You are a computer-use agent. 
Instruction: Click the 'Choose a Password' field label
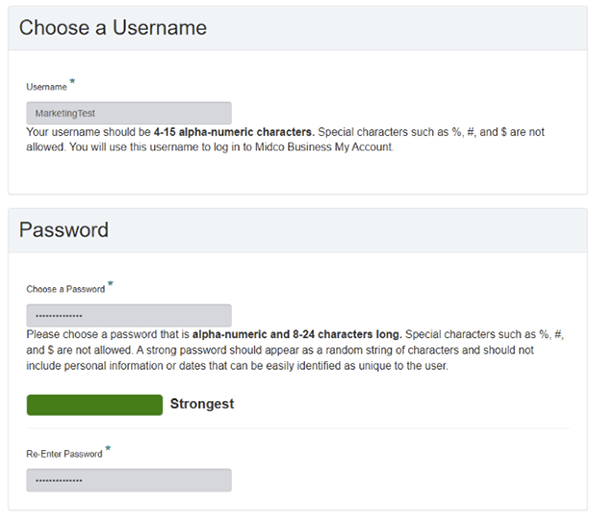click(65, 289)
